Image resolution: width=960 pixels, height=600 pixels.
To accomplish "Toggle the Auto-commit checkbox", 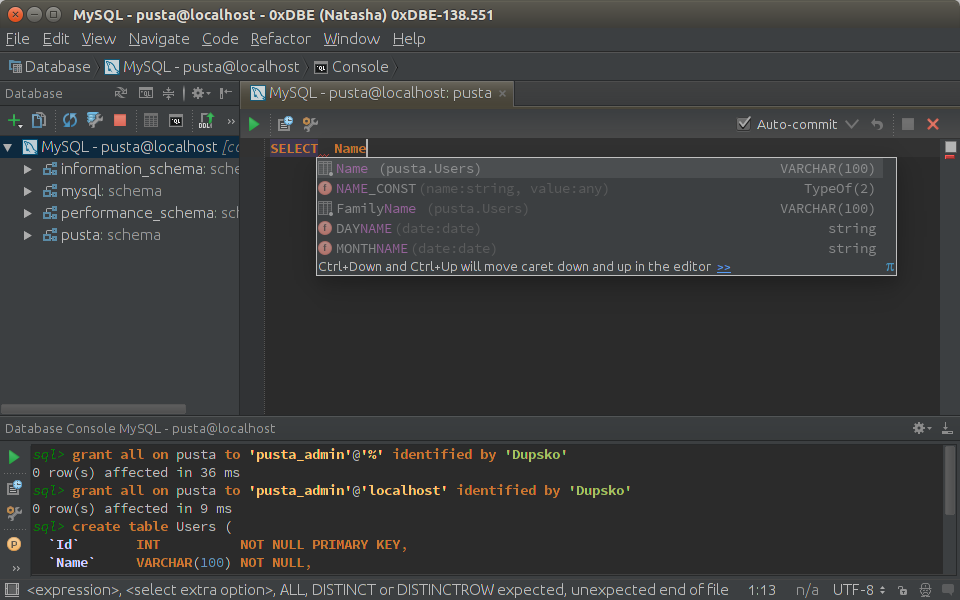I will pos(743,124).
